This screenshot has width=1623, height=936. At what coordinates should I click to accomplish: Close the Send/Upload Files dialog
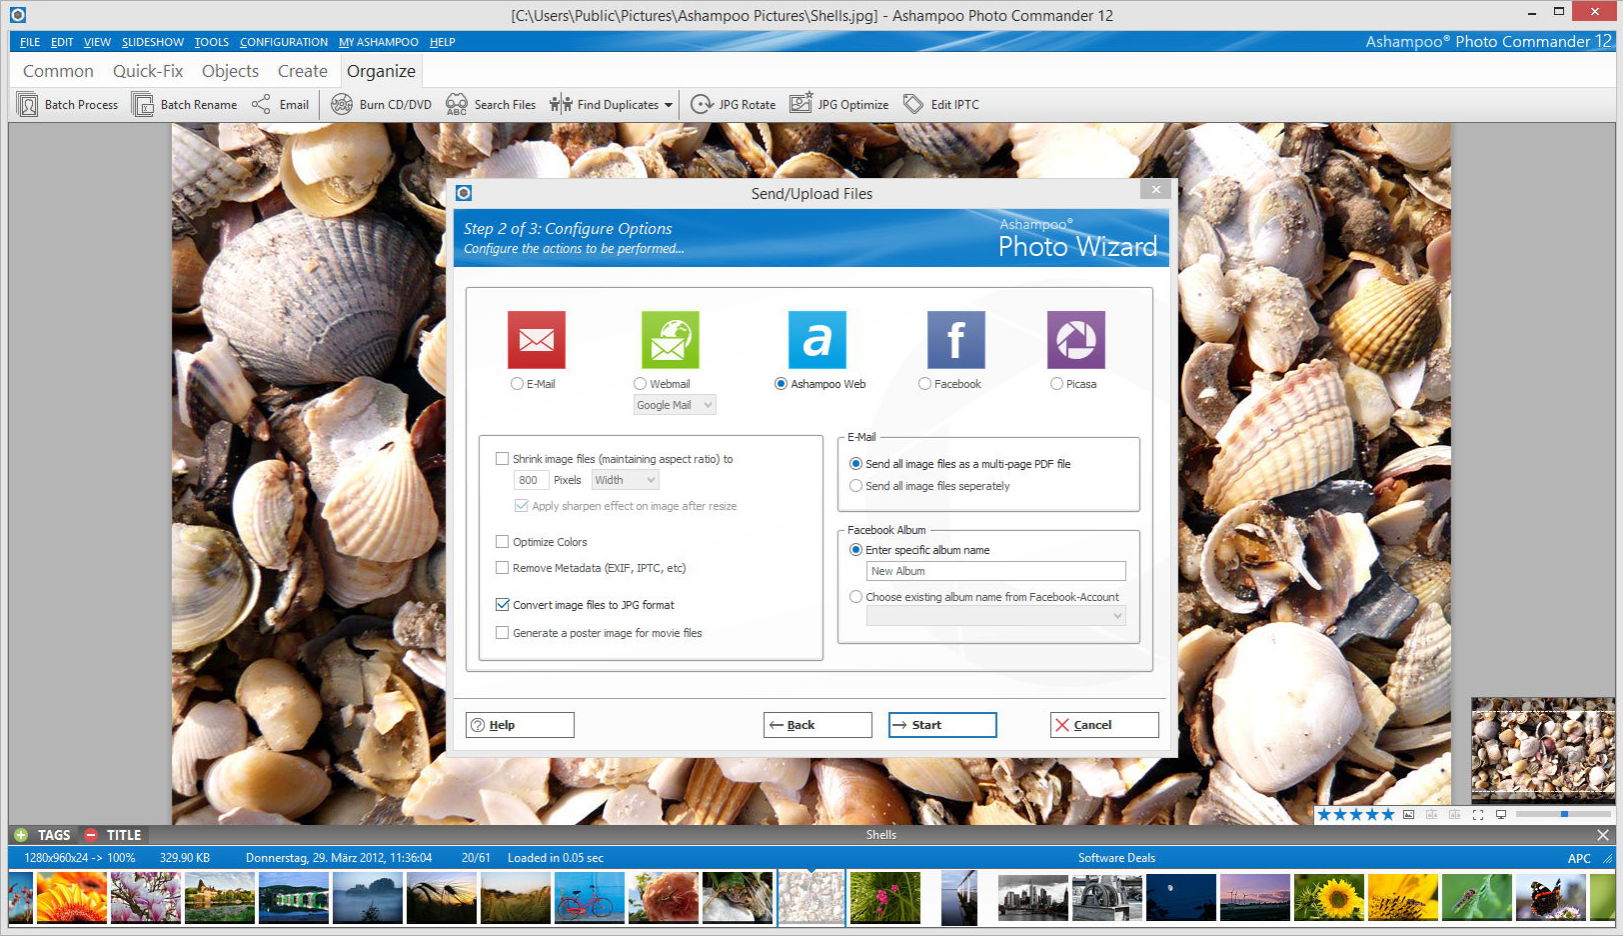click(1156, 190)
